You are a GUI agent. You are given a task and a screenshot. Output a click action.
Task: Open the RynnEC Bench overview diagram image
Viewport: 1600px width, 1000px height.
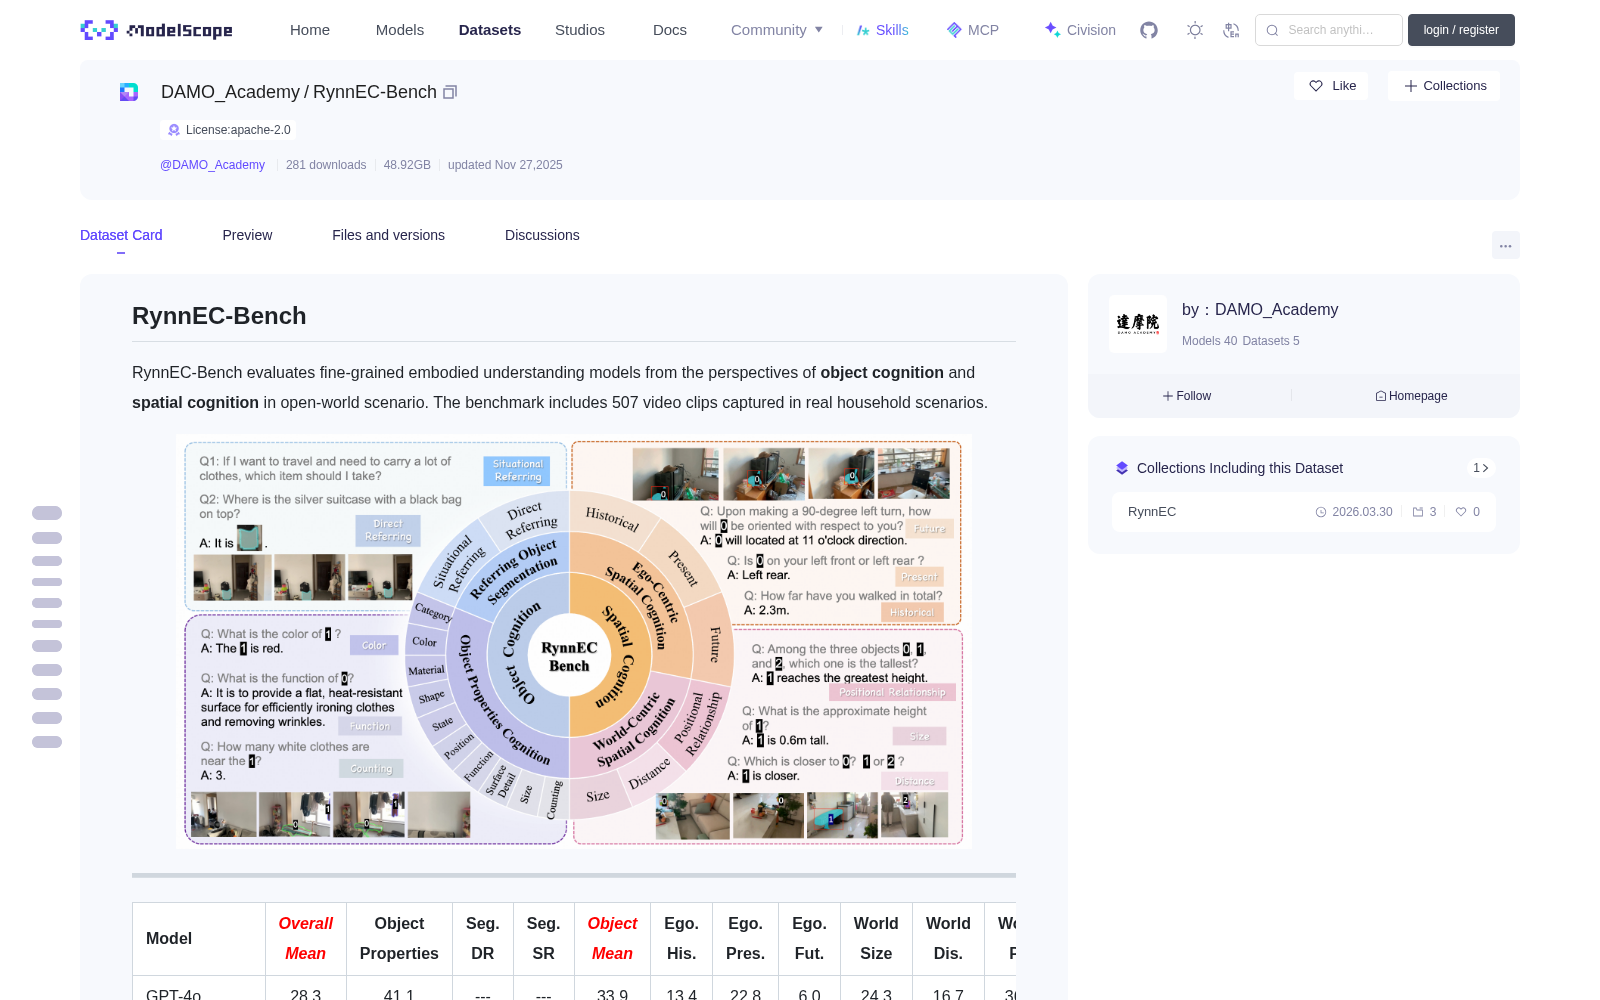pos(574,641)
